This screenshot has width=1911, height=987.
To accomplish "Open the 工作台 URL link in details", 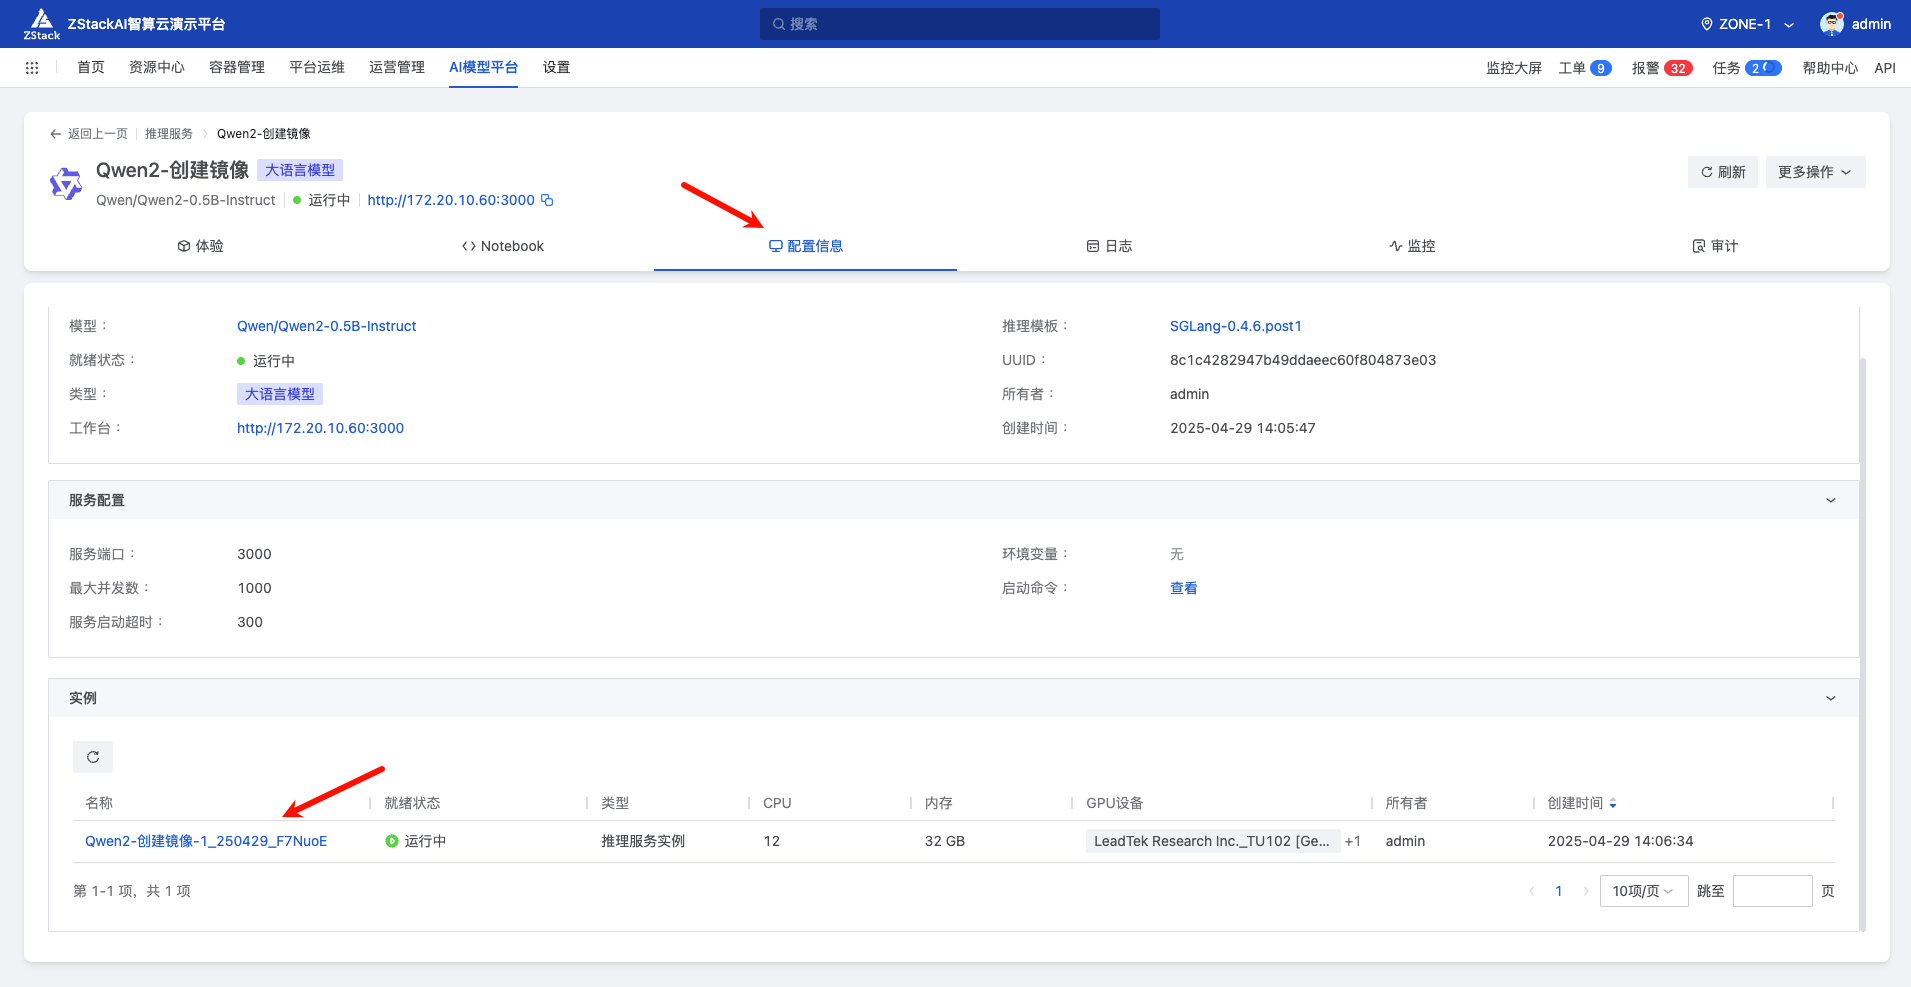I will (x=320, y=428).
